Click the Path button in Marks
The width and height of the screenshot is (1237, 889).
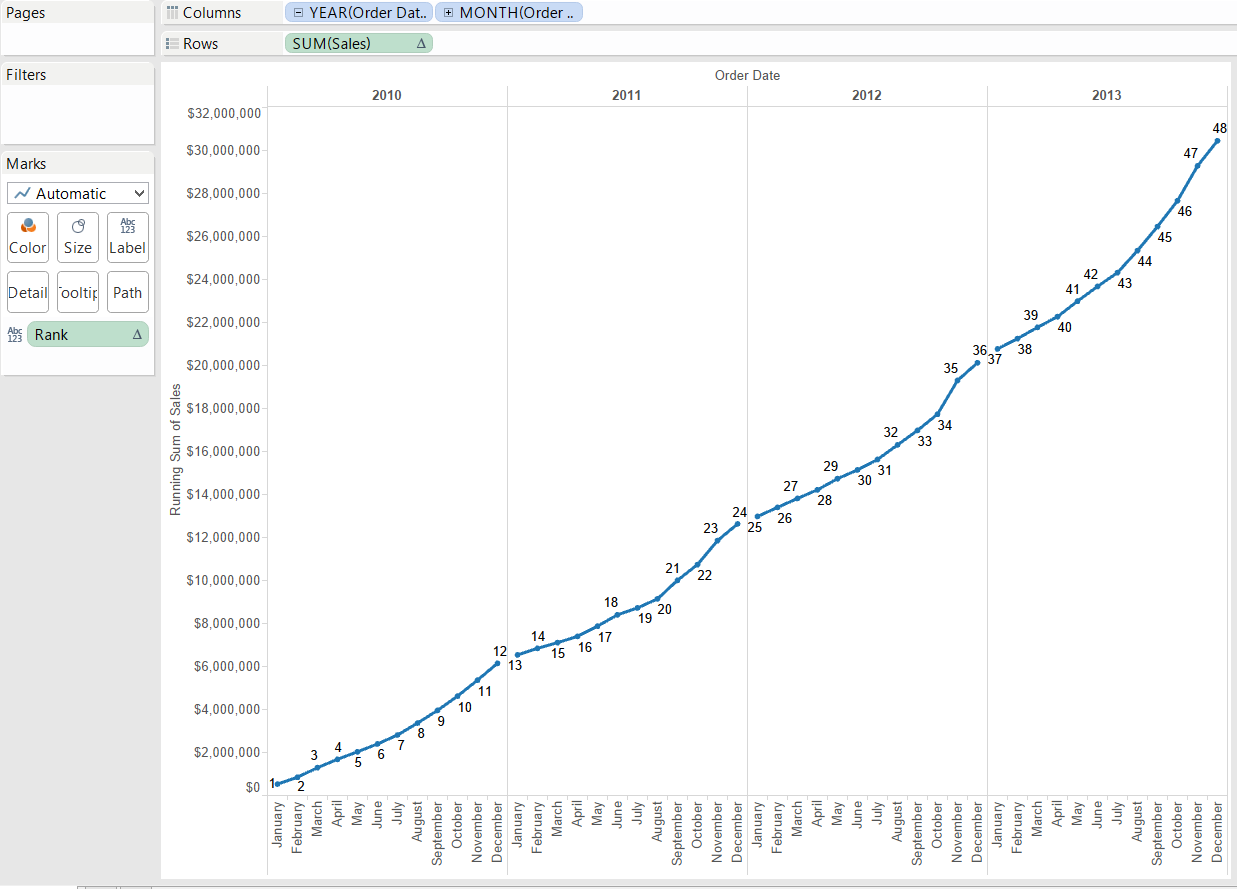(x=127, y=293)
